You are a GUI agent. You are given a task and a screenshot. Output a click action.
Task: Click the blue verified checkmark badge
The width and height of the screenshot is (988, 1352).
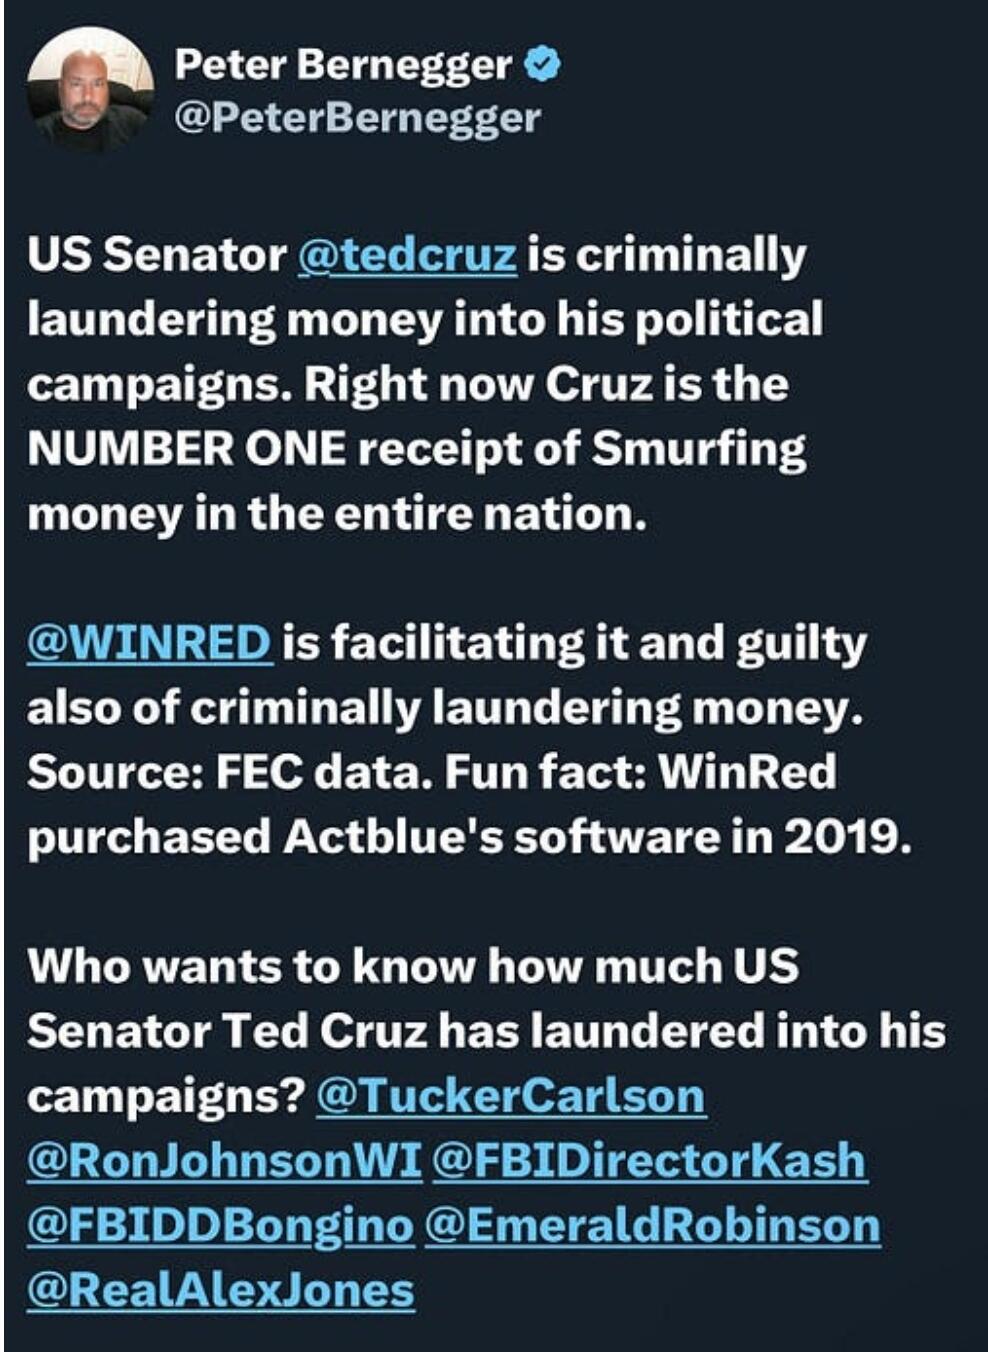coord(543,65)
